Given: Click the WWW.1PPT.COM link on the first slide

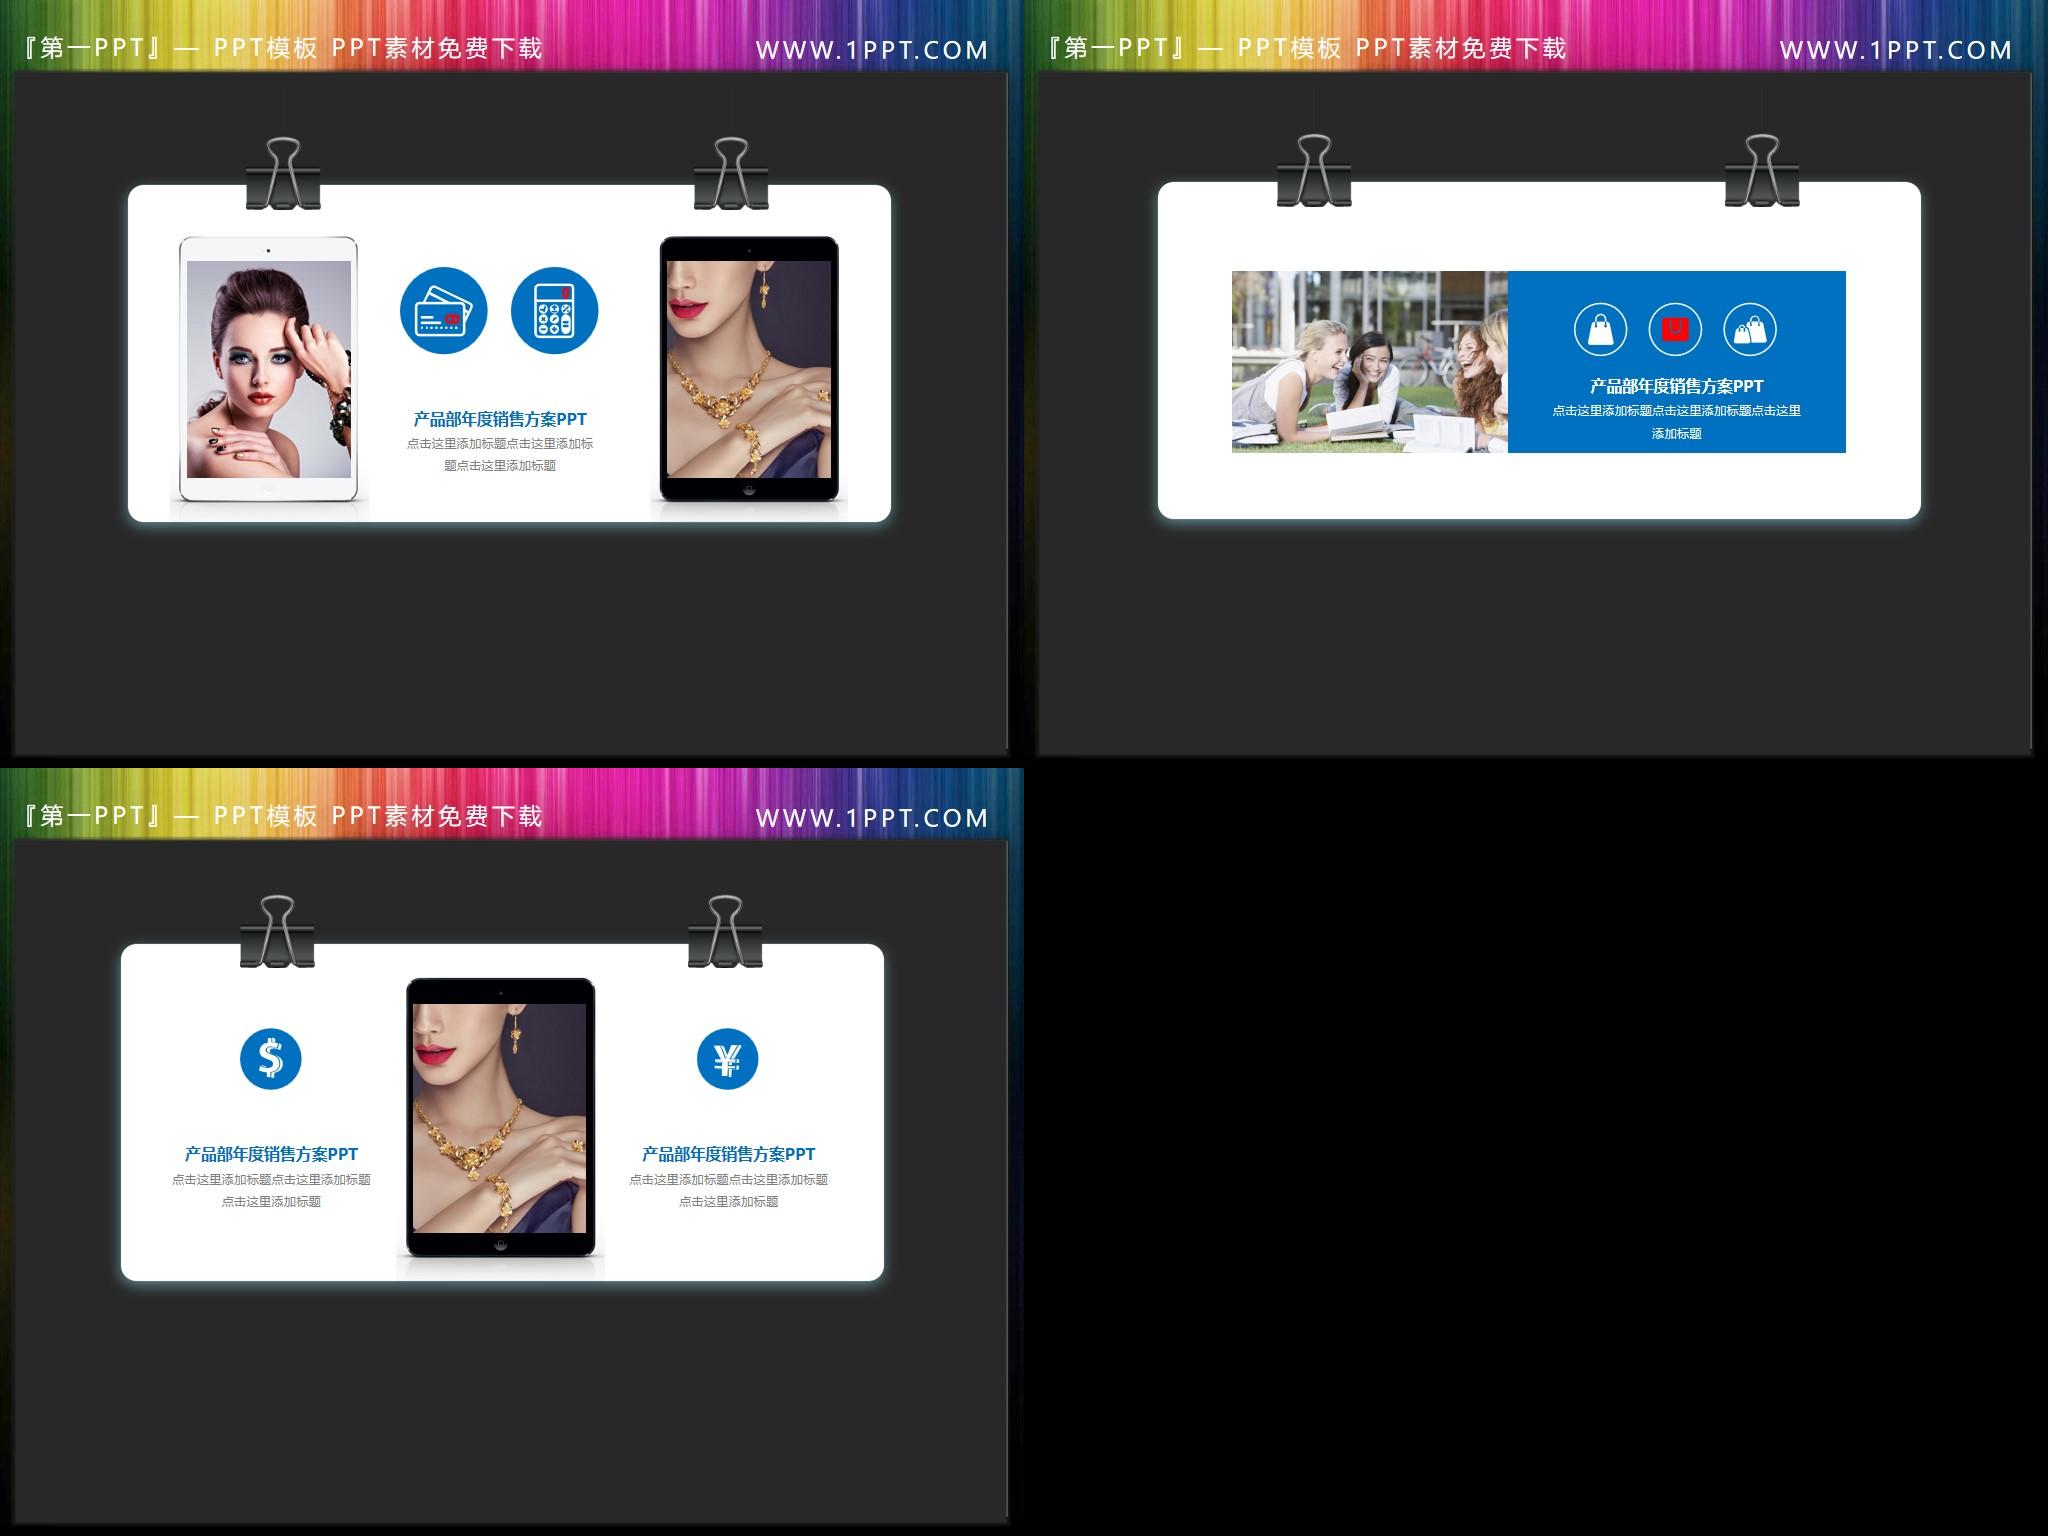Looking at the screenshot, I should (x=872, y=50).
